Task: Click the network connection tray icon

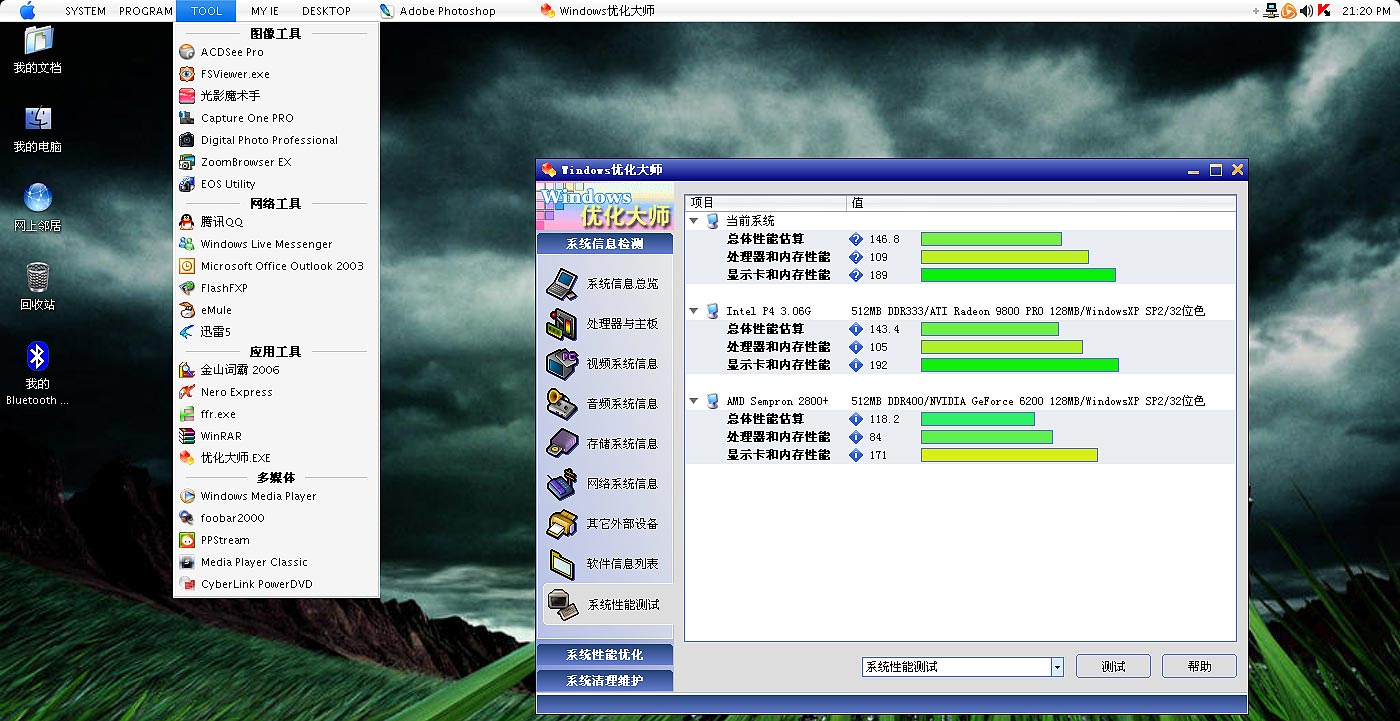Action: tap(1271, 11)
